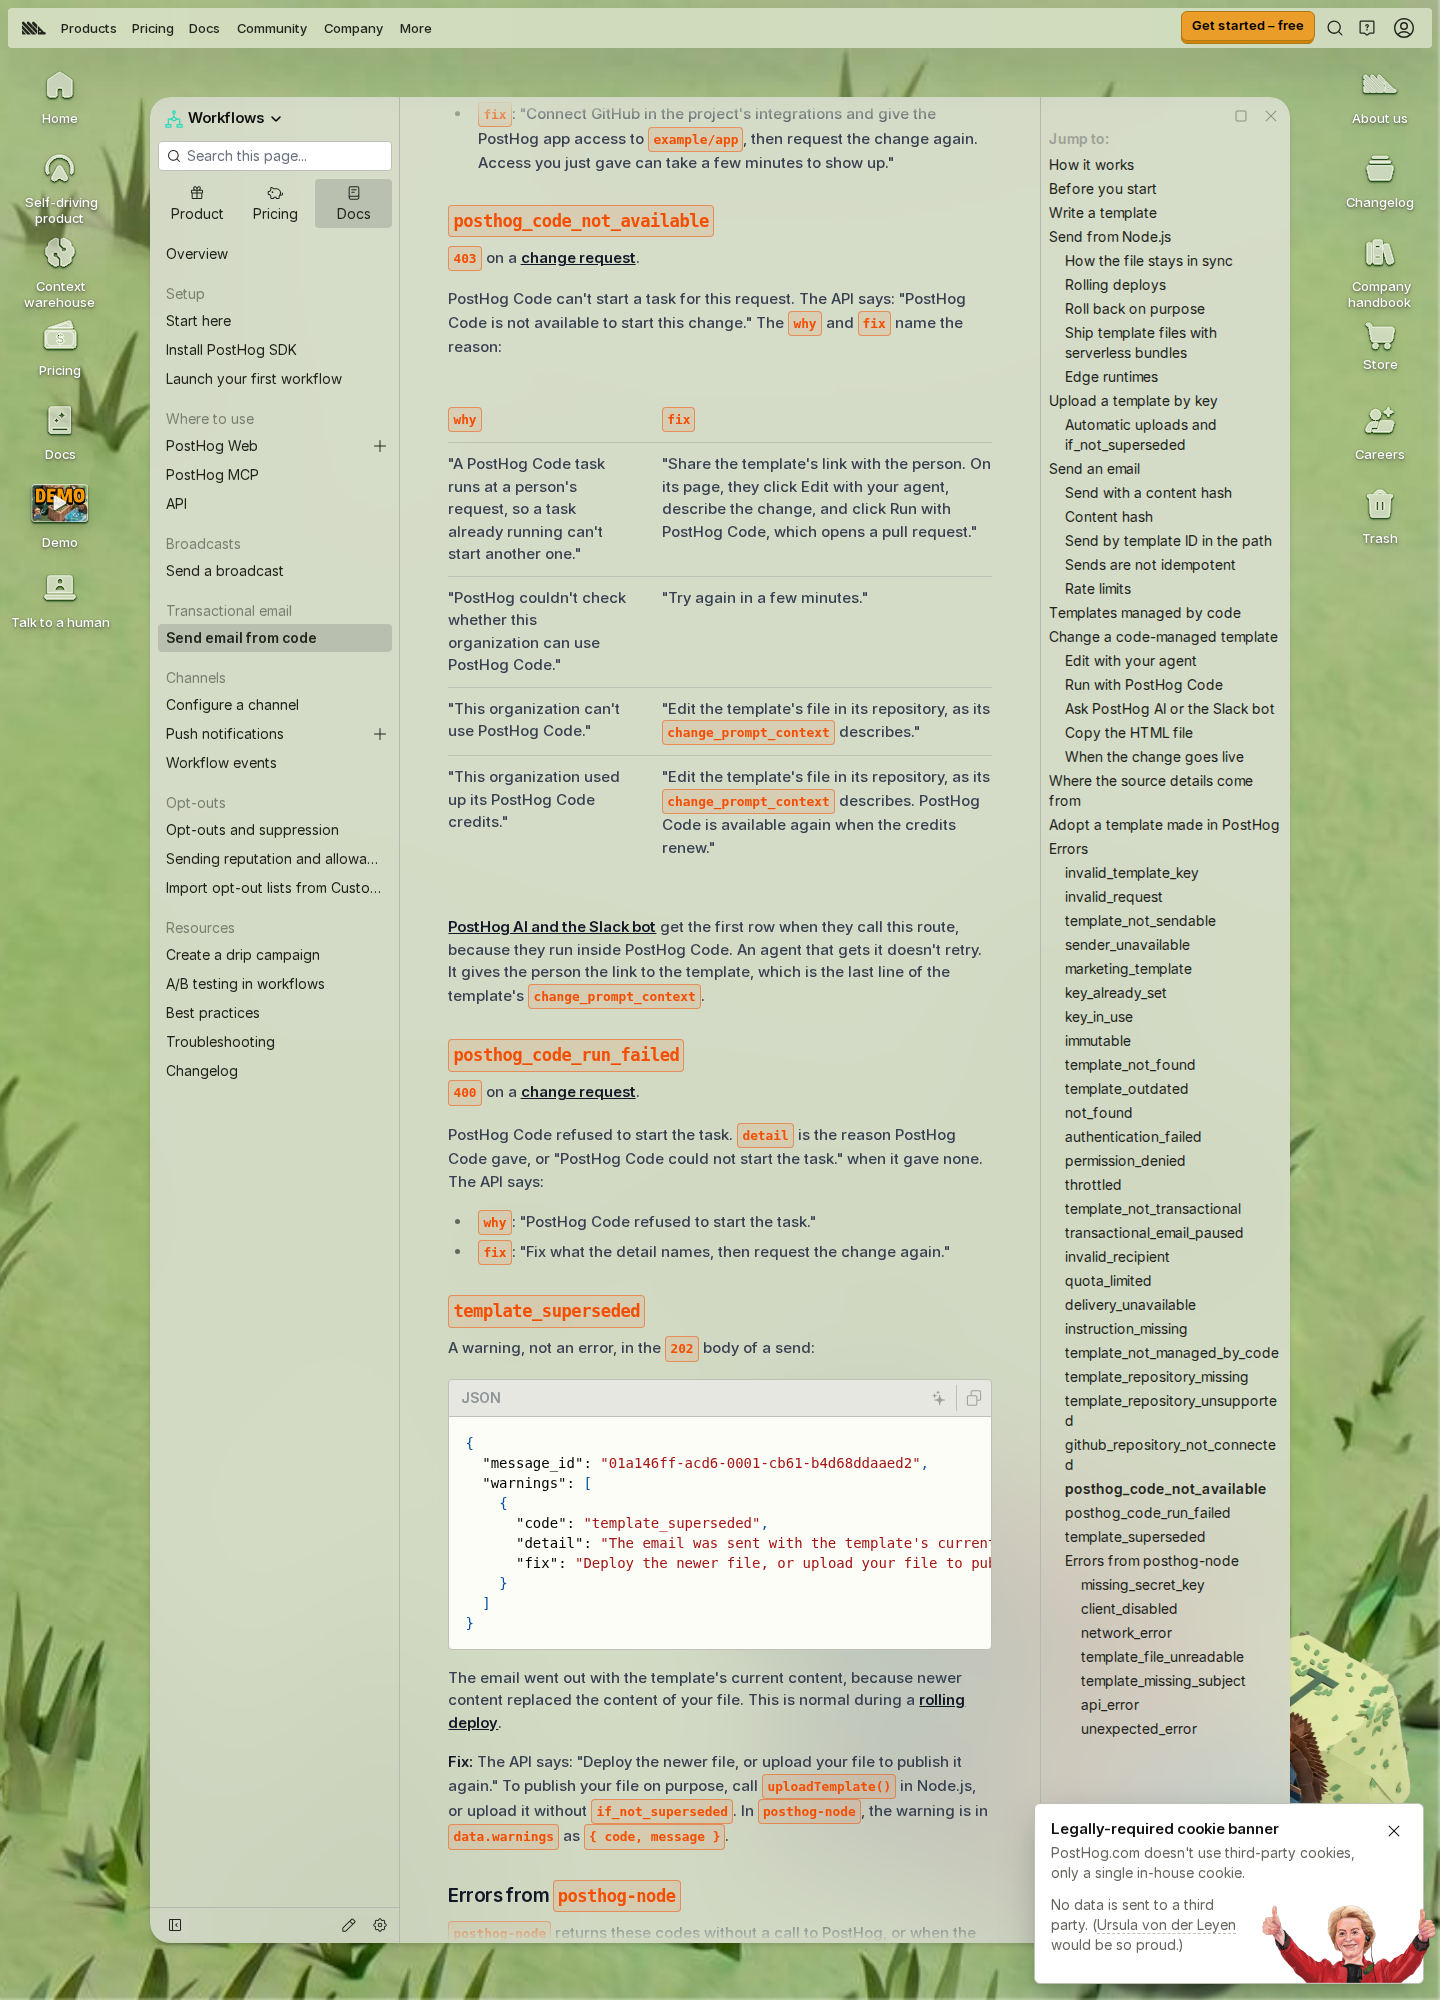Focus the Search this page field
Screen dimensions: 1440x2000
pyautogui.click(x=275, y=156)
